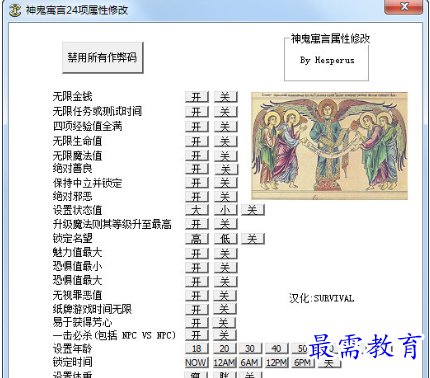This screenshot has width=430, height=378.
Task: Lock time to NOW in 锁定时间
Action: coord(197,362)
